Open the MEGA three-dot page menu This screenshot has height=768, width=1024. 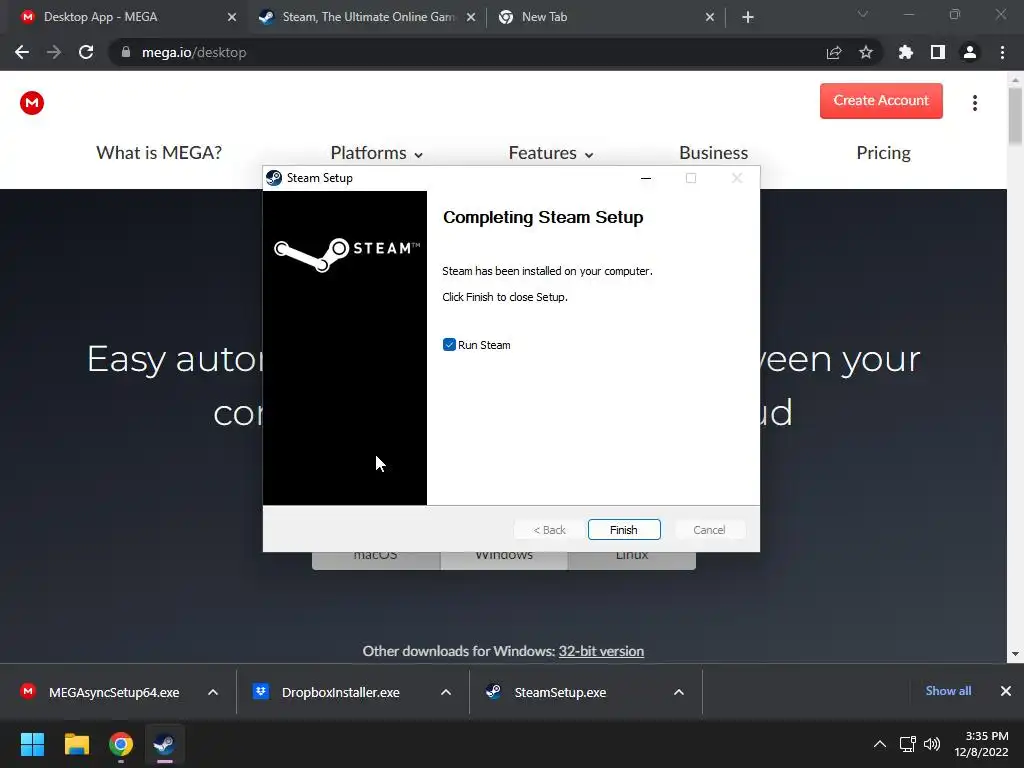coord(974,103)
